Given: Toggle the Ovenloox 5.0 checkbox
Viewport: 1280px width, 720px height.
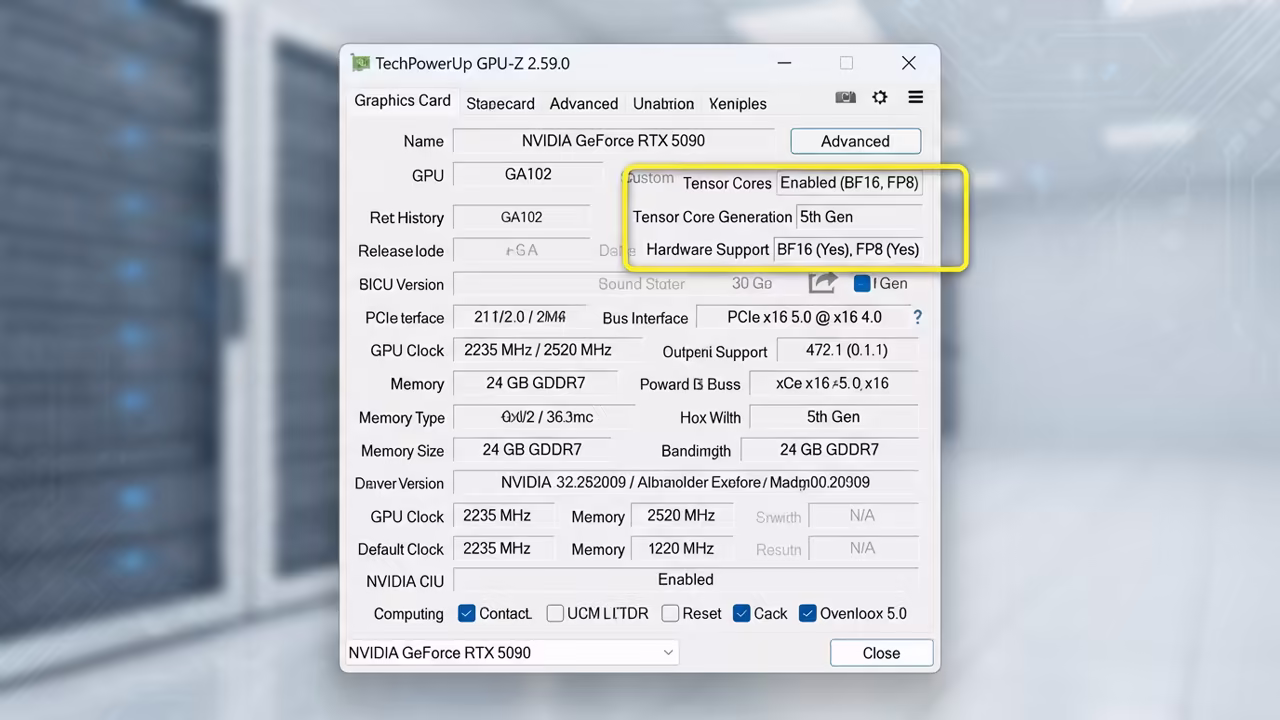Looking at the screenshot, I should [807, 613].
